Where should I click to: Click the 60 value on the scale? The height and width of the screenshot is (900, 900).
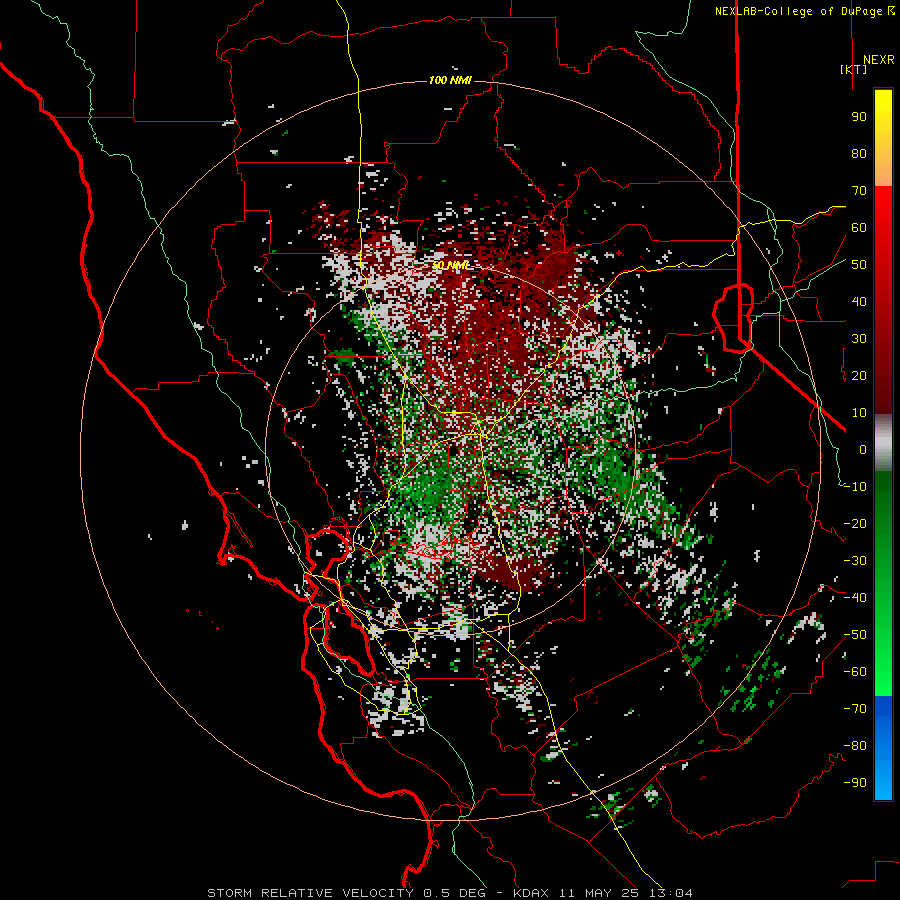coord(859,227)
